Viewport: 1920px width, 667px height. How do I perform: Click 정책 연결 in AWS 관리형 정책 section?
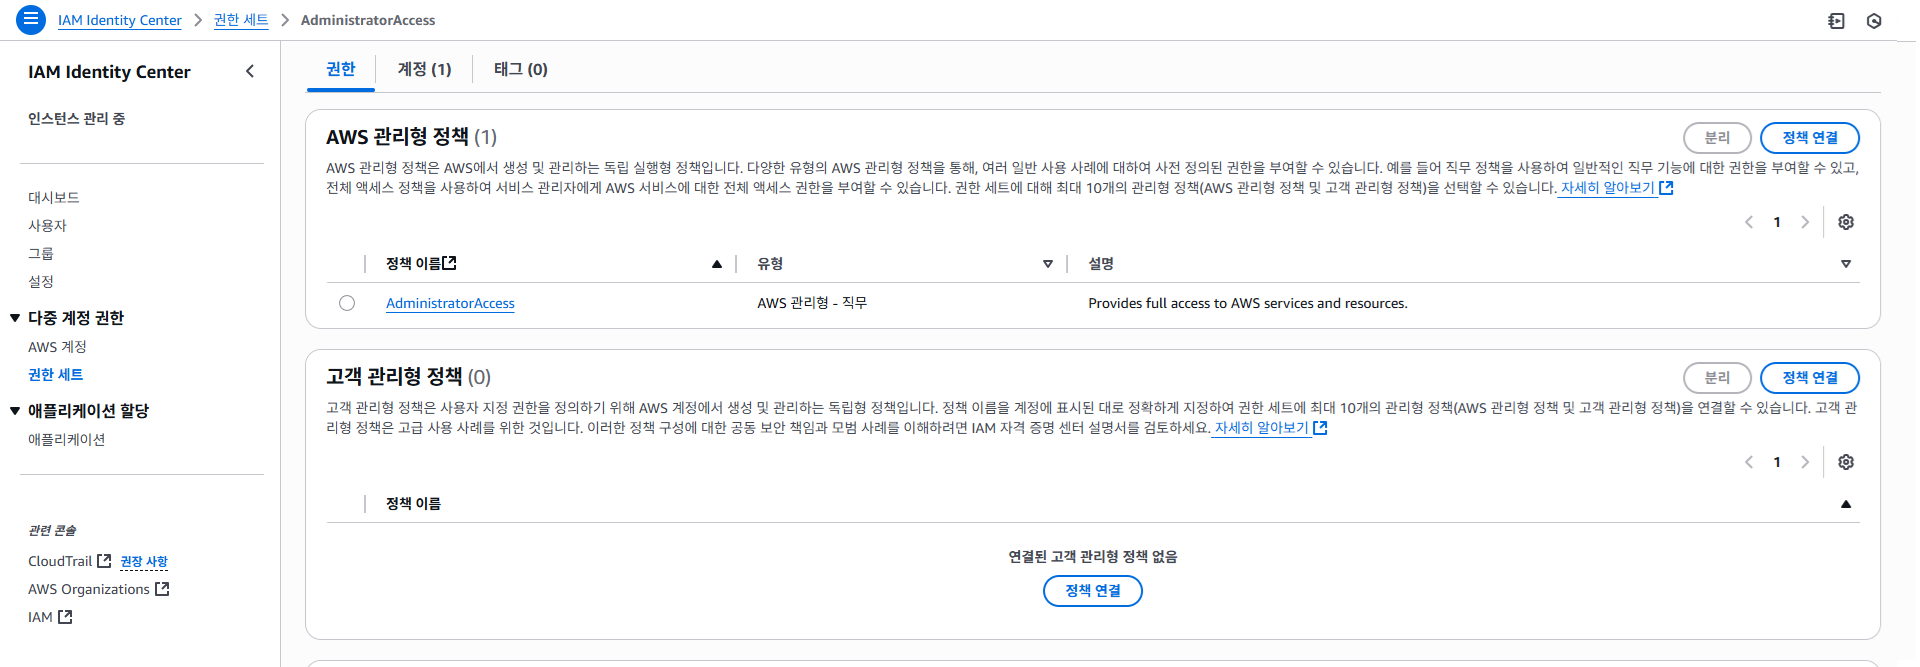(1810, 138)
